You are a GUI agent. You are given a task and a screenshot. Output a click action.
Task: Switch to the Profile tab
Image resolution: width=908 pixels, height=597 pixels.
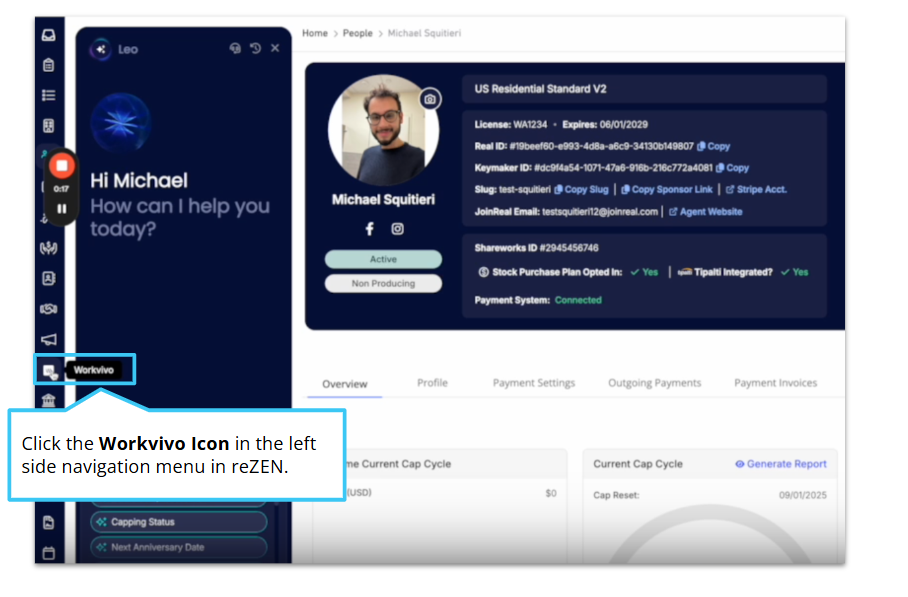pos(433,383)
